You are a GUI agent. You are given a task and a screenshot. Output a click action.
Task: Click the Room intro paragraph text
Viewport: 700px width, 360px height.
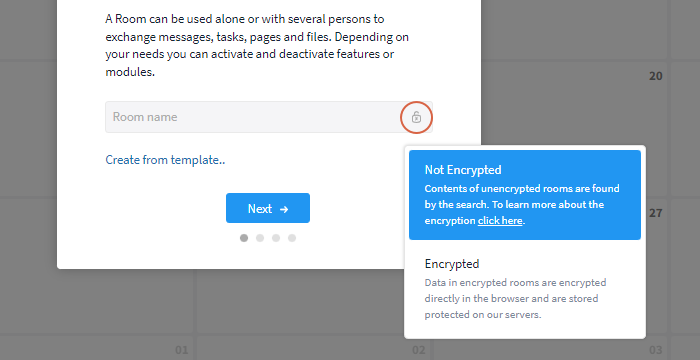257,45
